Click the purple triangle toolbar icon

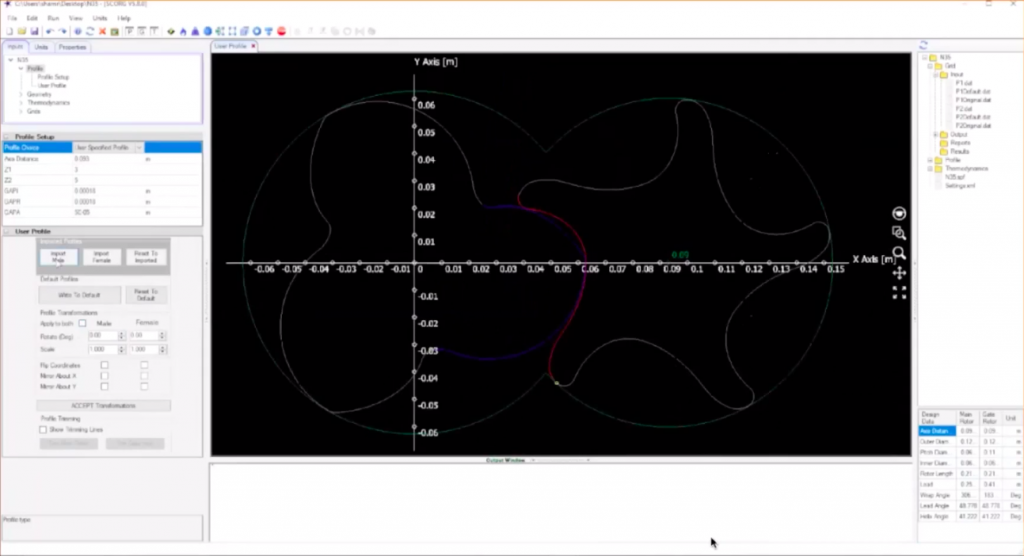(x=195, y=31)
